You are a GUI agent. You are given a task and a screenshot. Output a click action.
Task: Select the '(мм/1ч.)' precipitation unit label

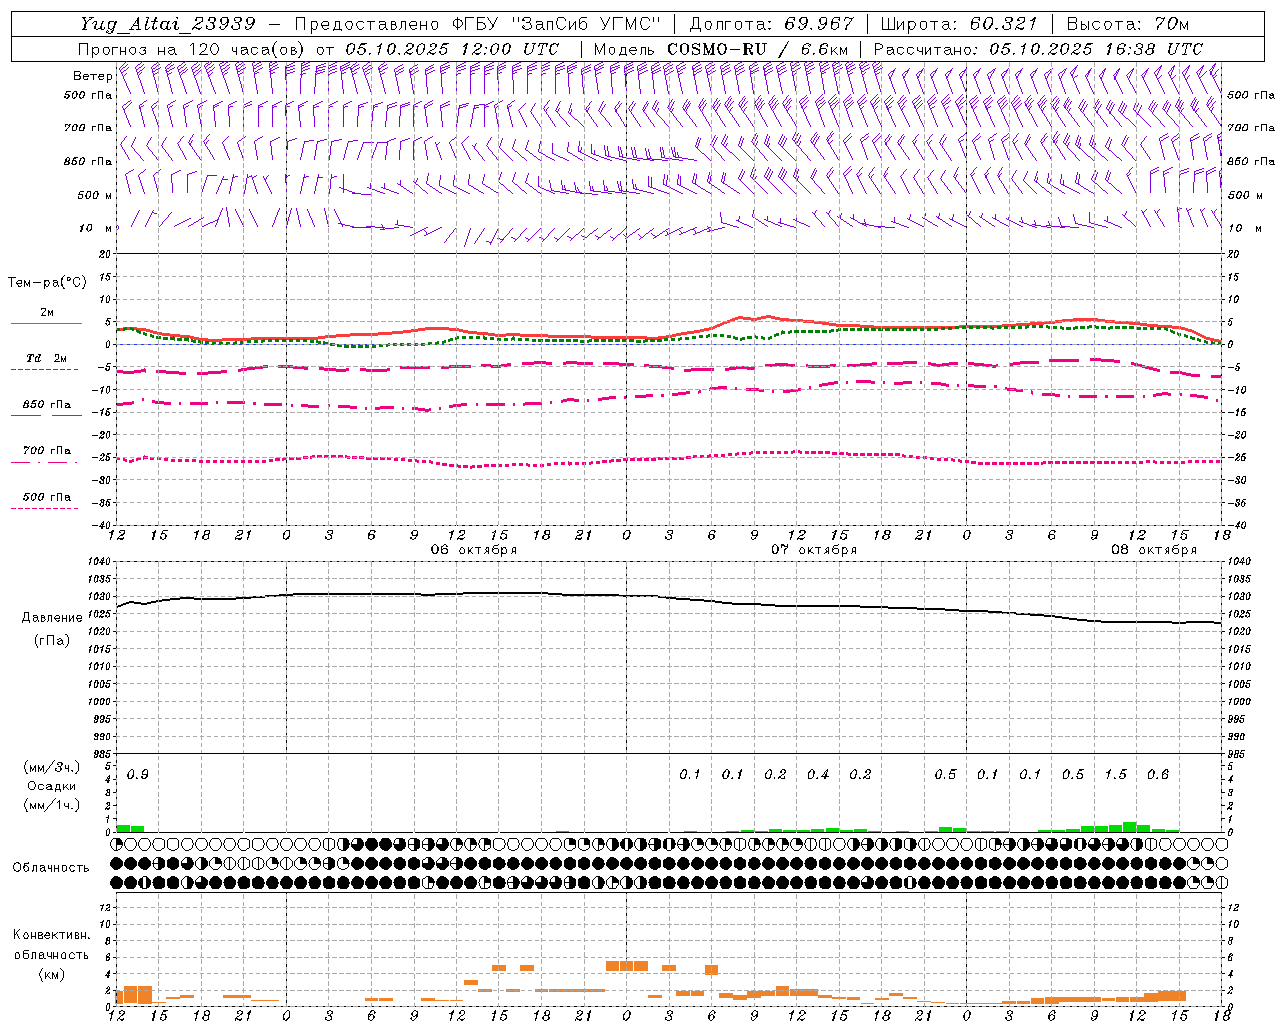(x=52, y=804)
